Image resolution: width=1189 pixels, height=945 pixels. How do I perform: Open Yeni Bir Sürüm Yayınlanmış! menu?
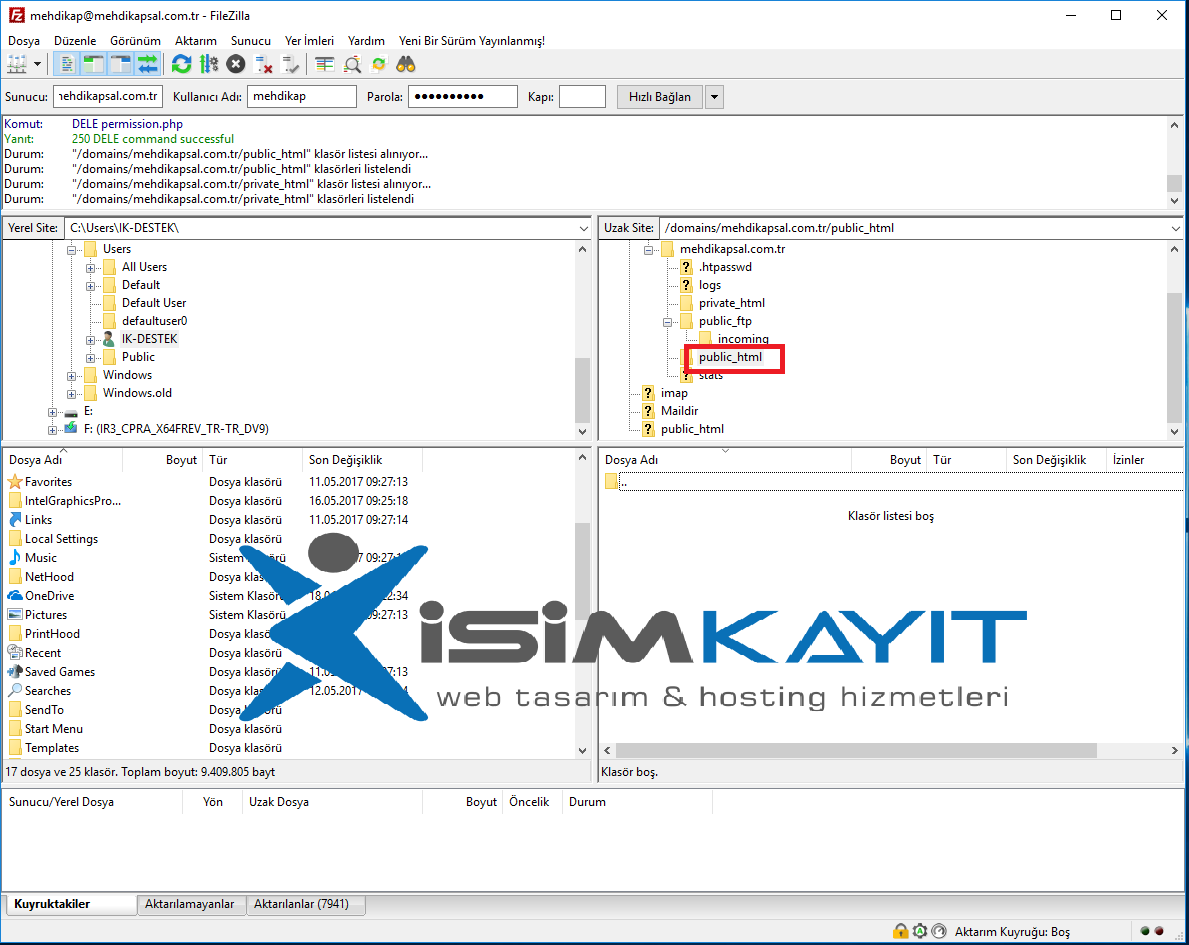coord(472,41)
